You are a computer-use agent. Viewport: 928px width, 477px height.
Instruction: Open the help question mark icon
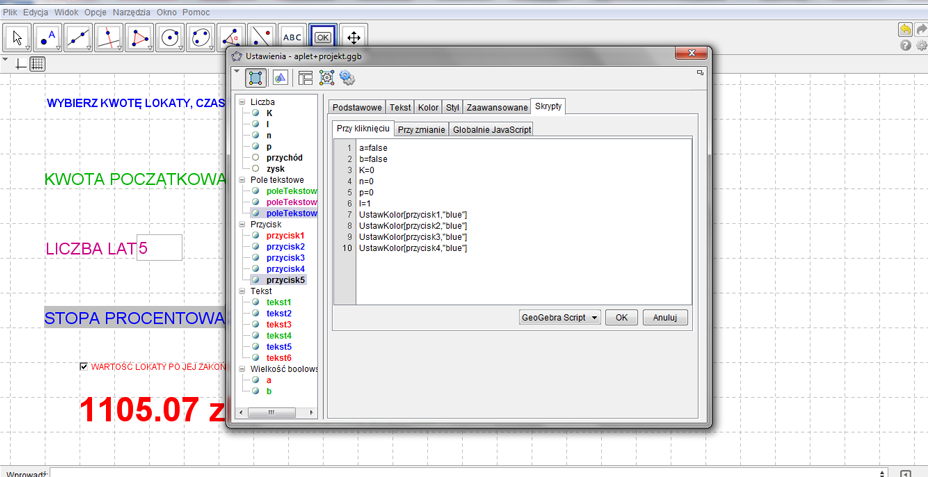pyautogui.click(x=906, y=46)
